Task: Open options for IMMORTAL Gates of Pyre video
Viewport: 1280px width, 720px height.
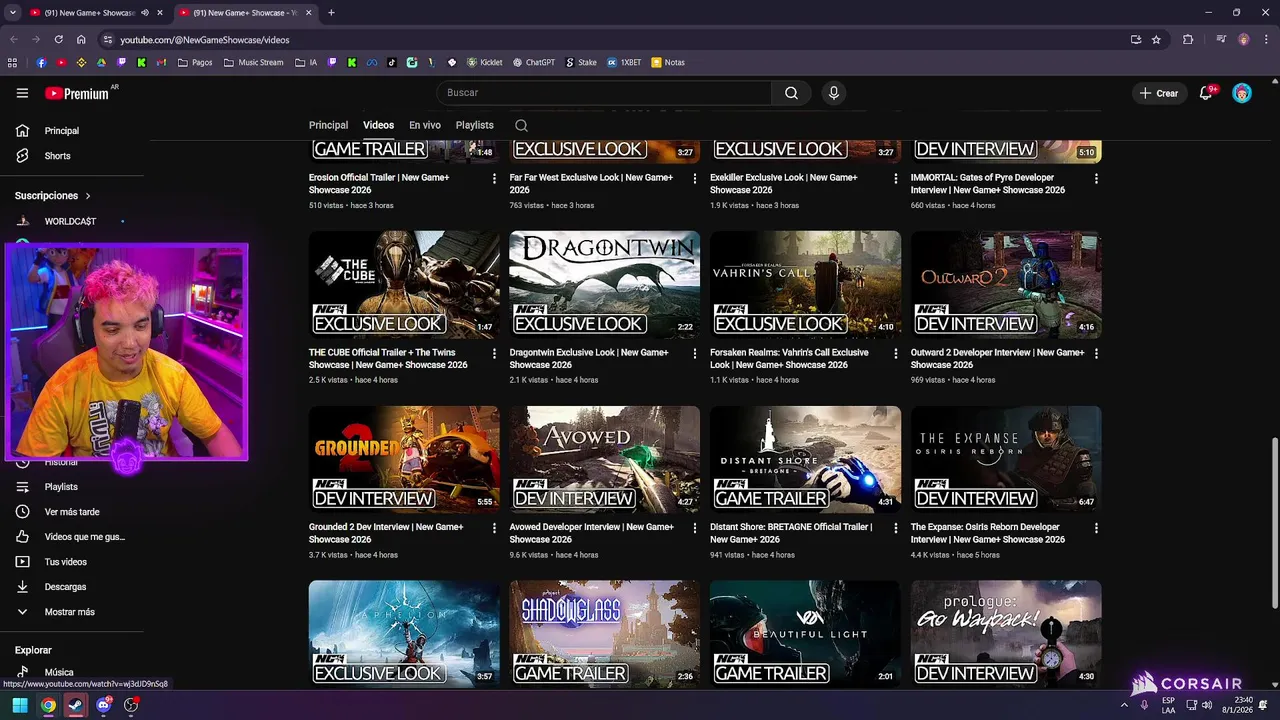Action: (1096, 179)
